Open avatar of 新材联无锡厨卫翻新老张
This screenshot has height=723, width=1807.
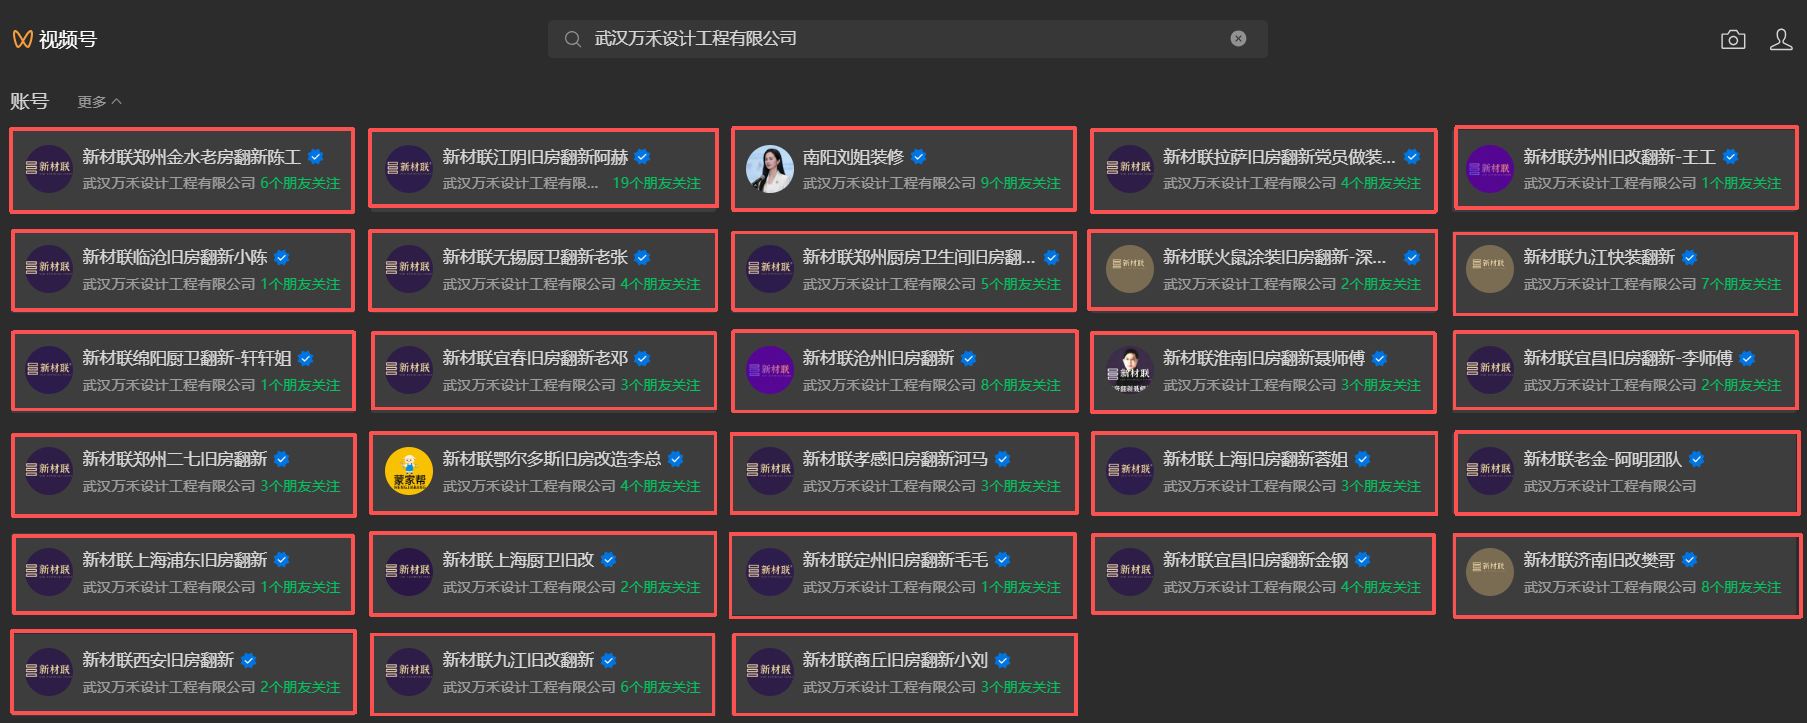(409, 269)
